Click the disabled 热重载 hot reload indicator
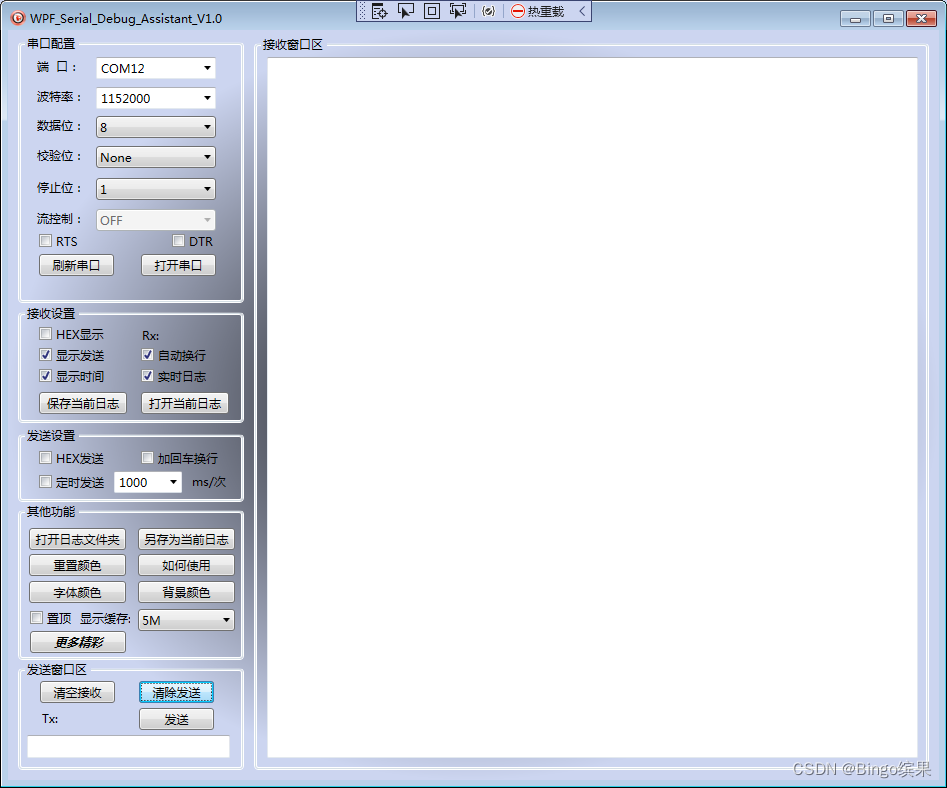The image size is (947, 788). tap(535, 11)
